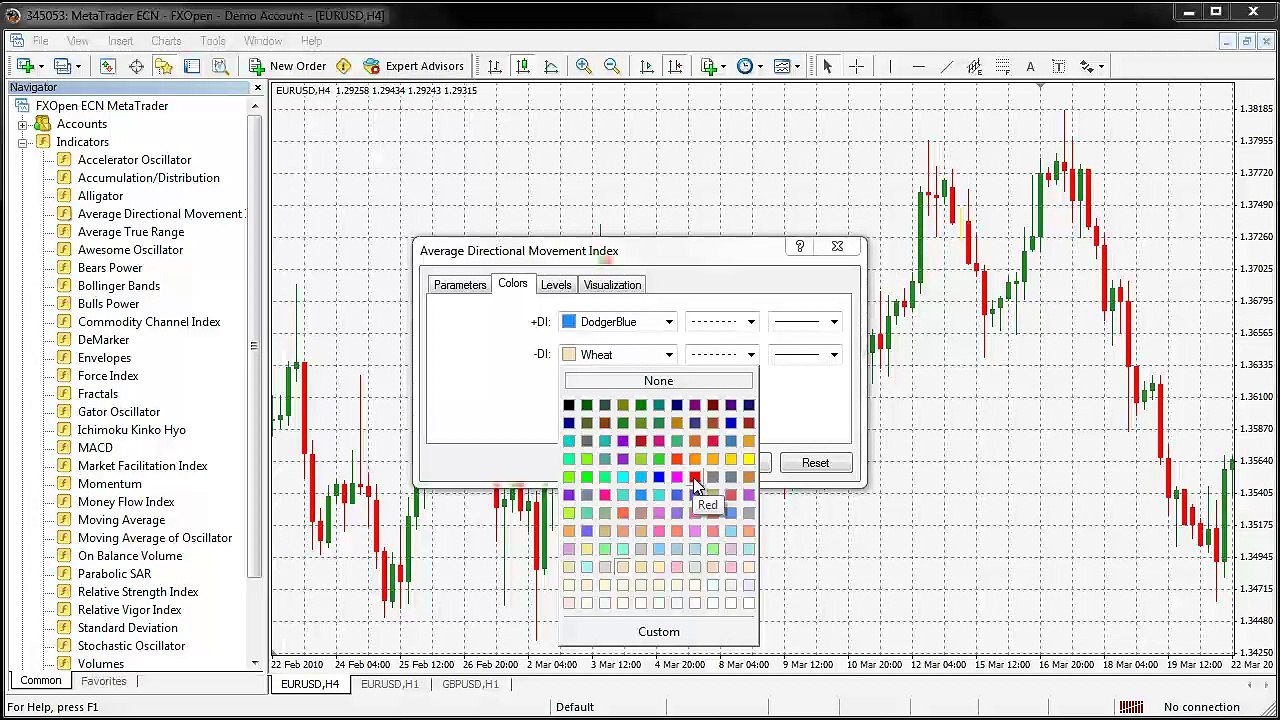Click the Reset button
Screen dimensions: 1280x720
815,463
